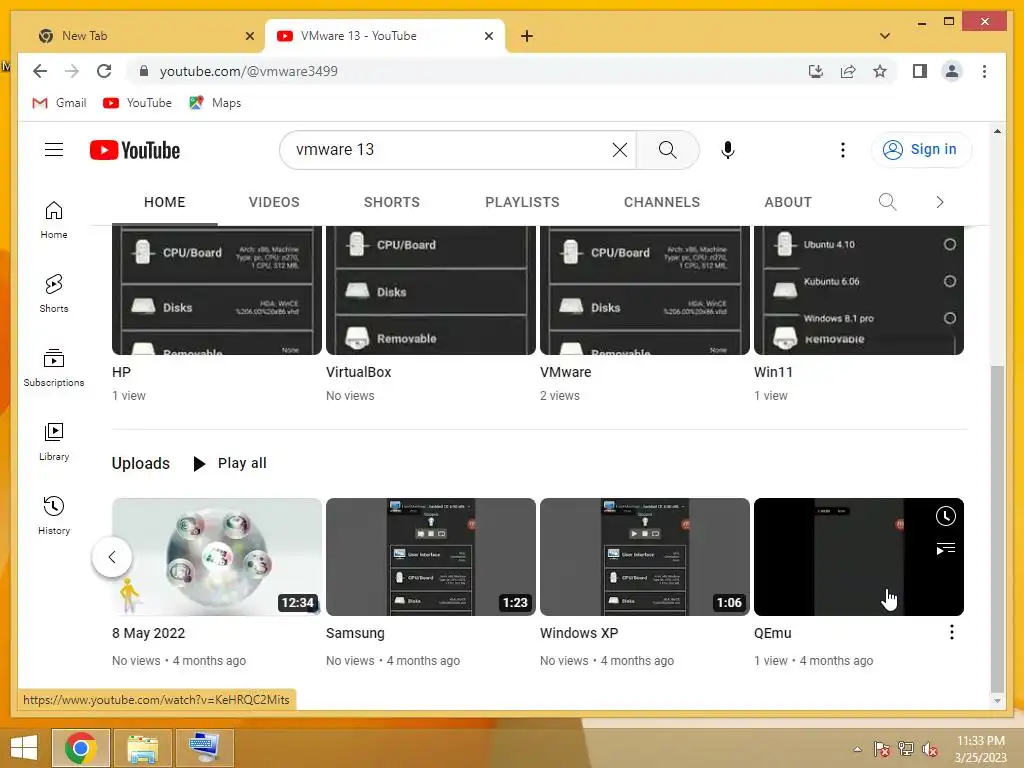The height and width of the screenshot is (768, 1024).
Task: Clear the search box with X icon
Action: pos(620,150)
